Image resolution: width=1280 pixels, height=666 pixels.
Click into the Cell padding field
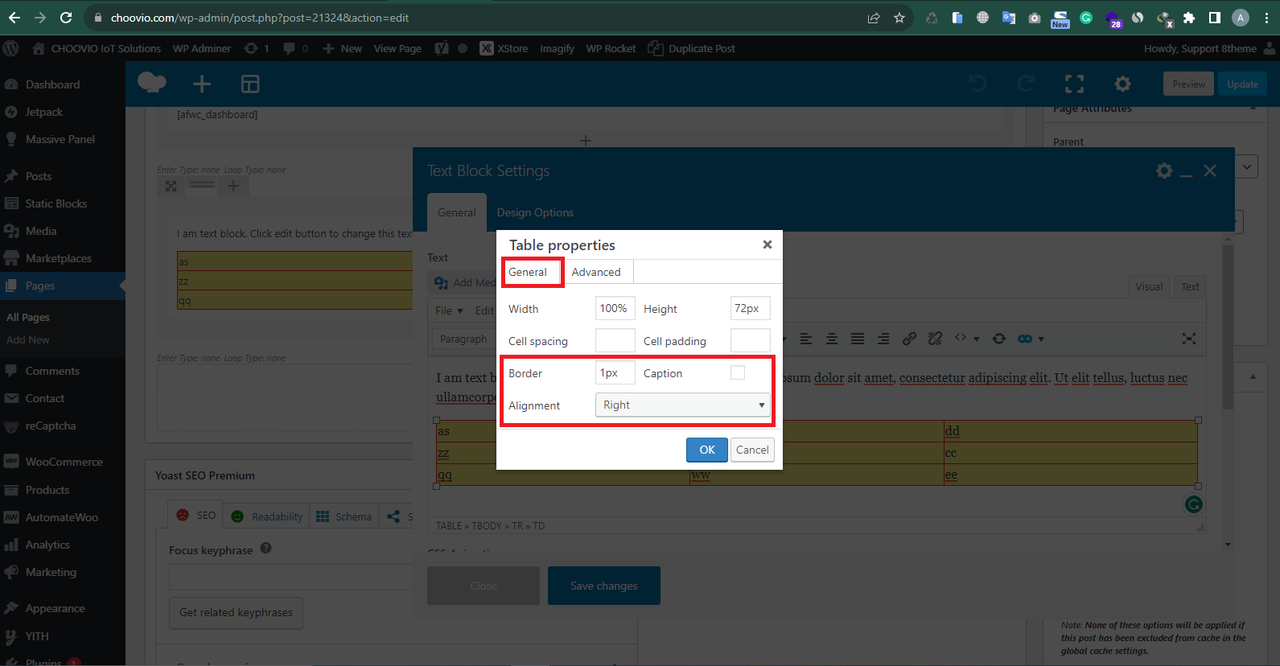point(750,341)
